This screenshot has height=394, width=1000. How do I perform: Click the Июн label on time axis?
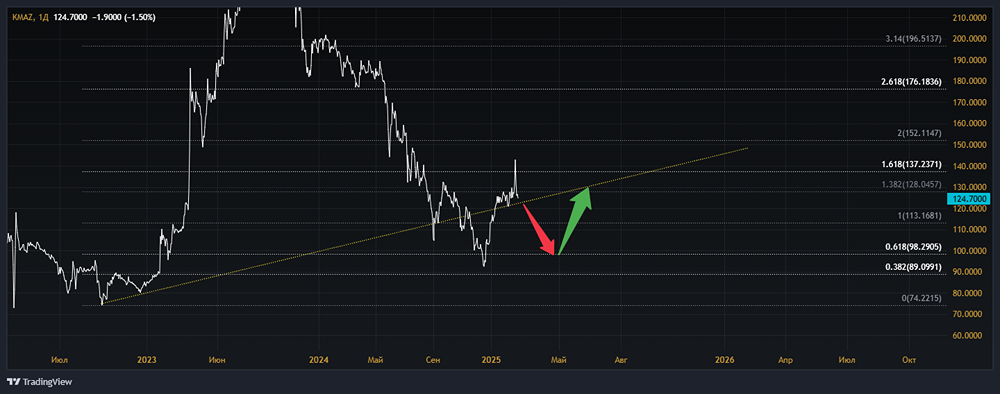pyautogui.click(x=217, y=360)
